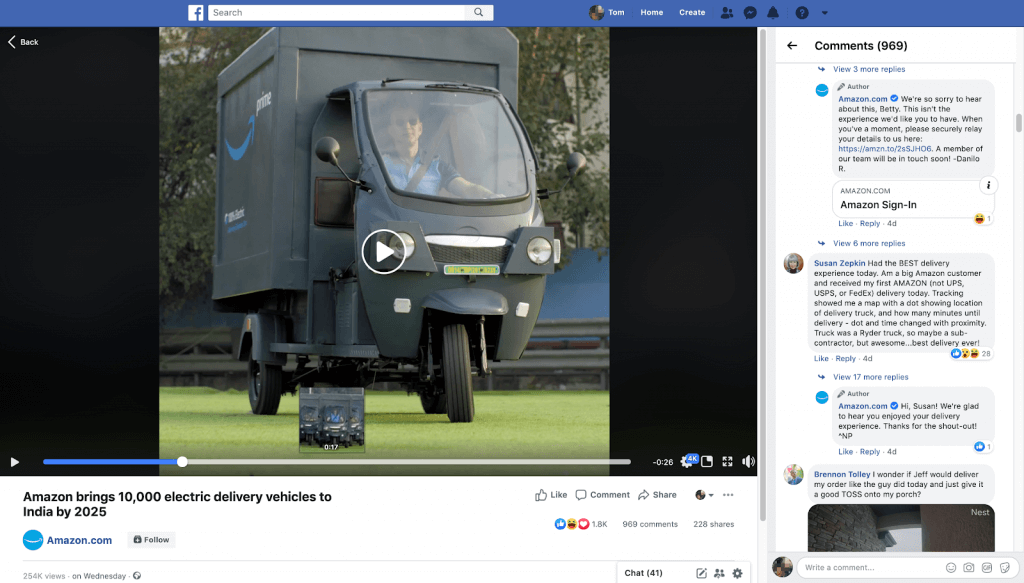
Task: Open Brennon Tolley's attached Nest image
Action: coord(901,528)
